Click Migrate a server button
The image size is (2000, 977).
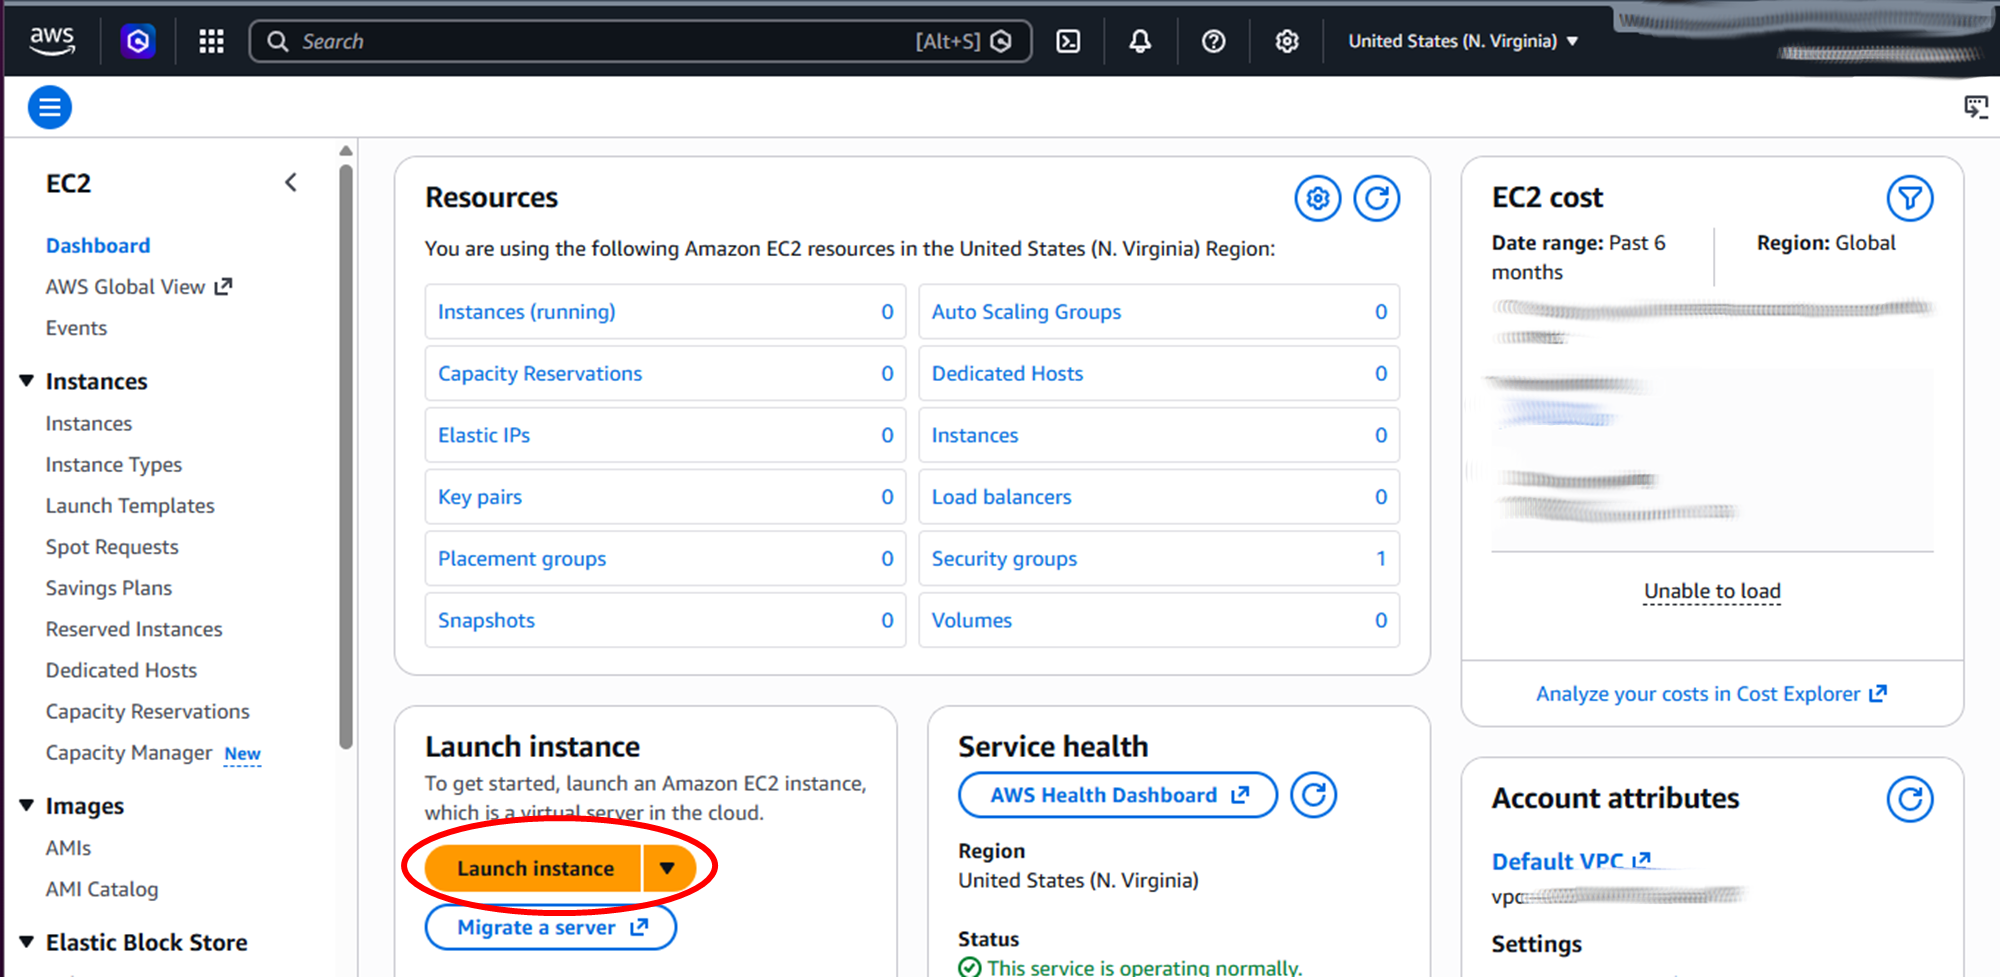[x=551, y=927]
